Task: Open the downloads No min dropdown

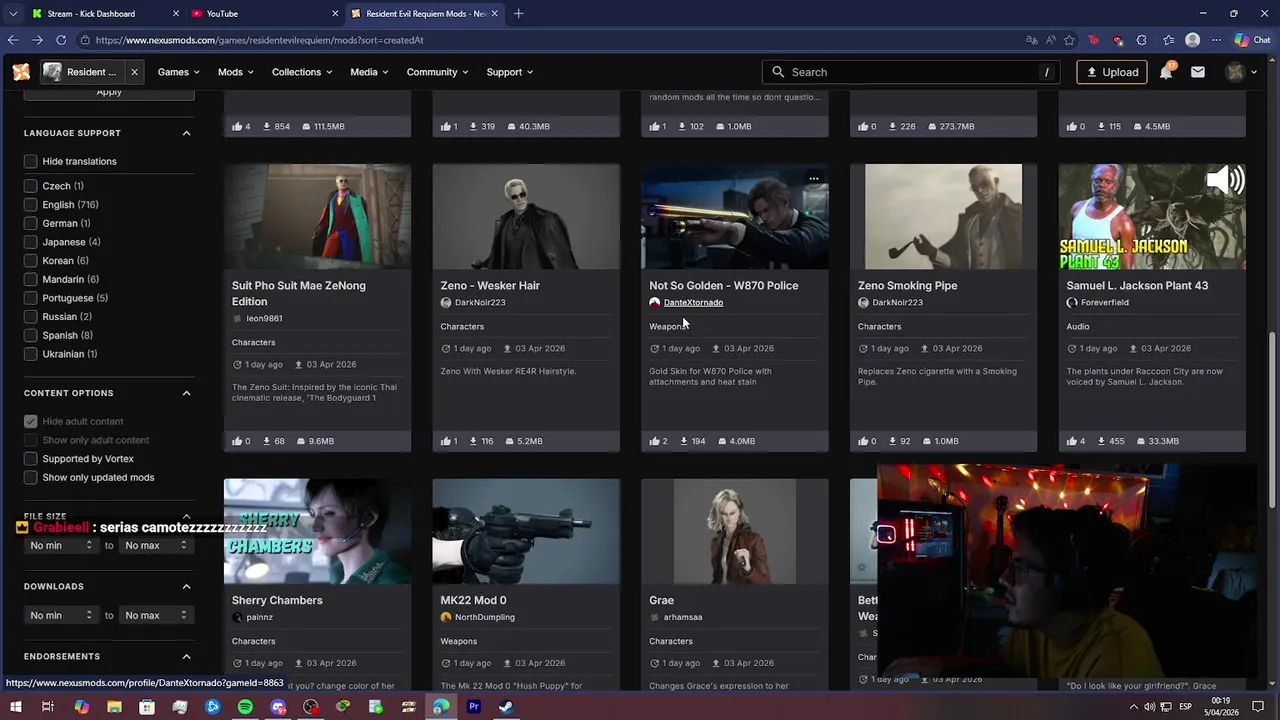Action: pyautogui.click(x=60, y=615)
